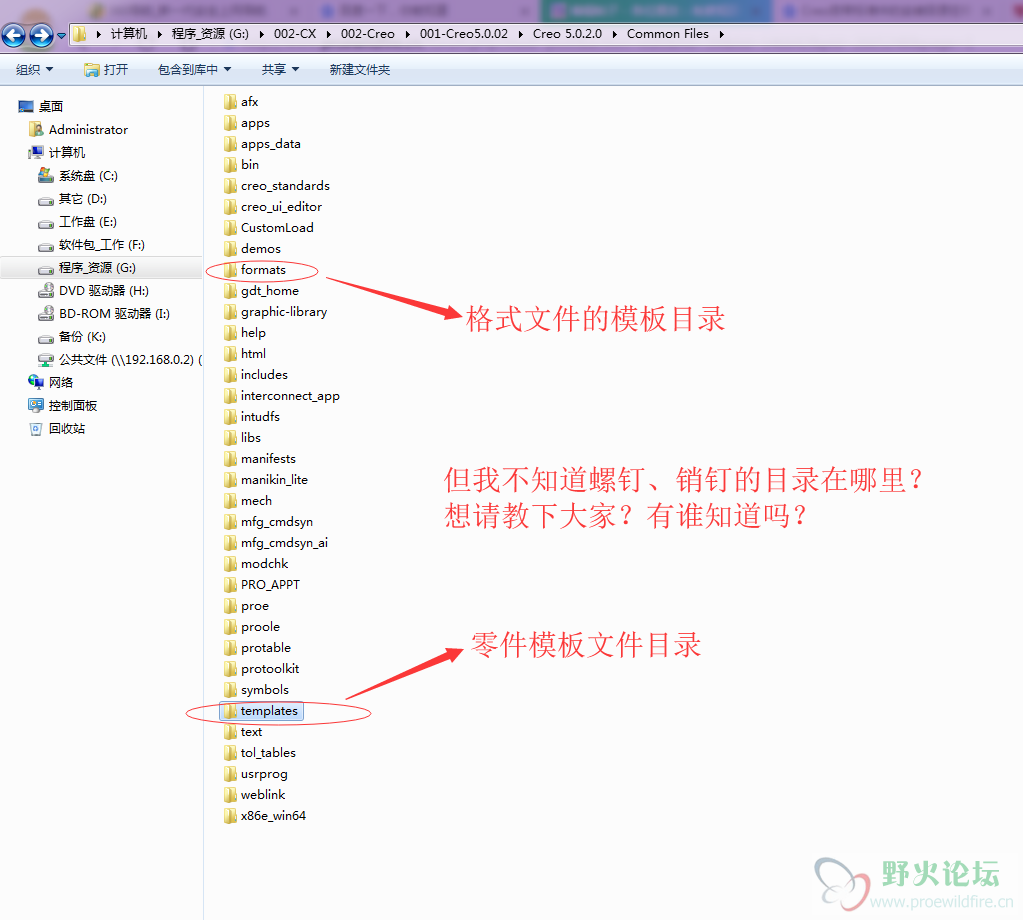This screenshot has height=920, width=1023.
Task: Select the tol_tables folder
Action: [x=260, y=753]
